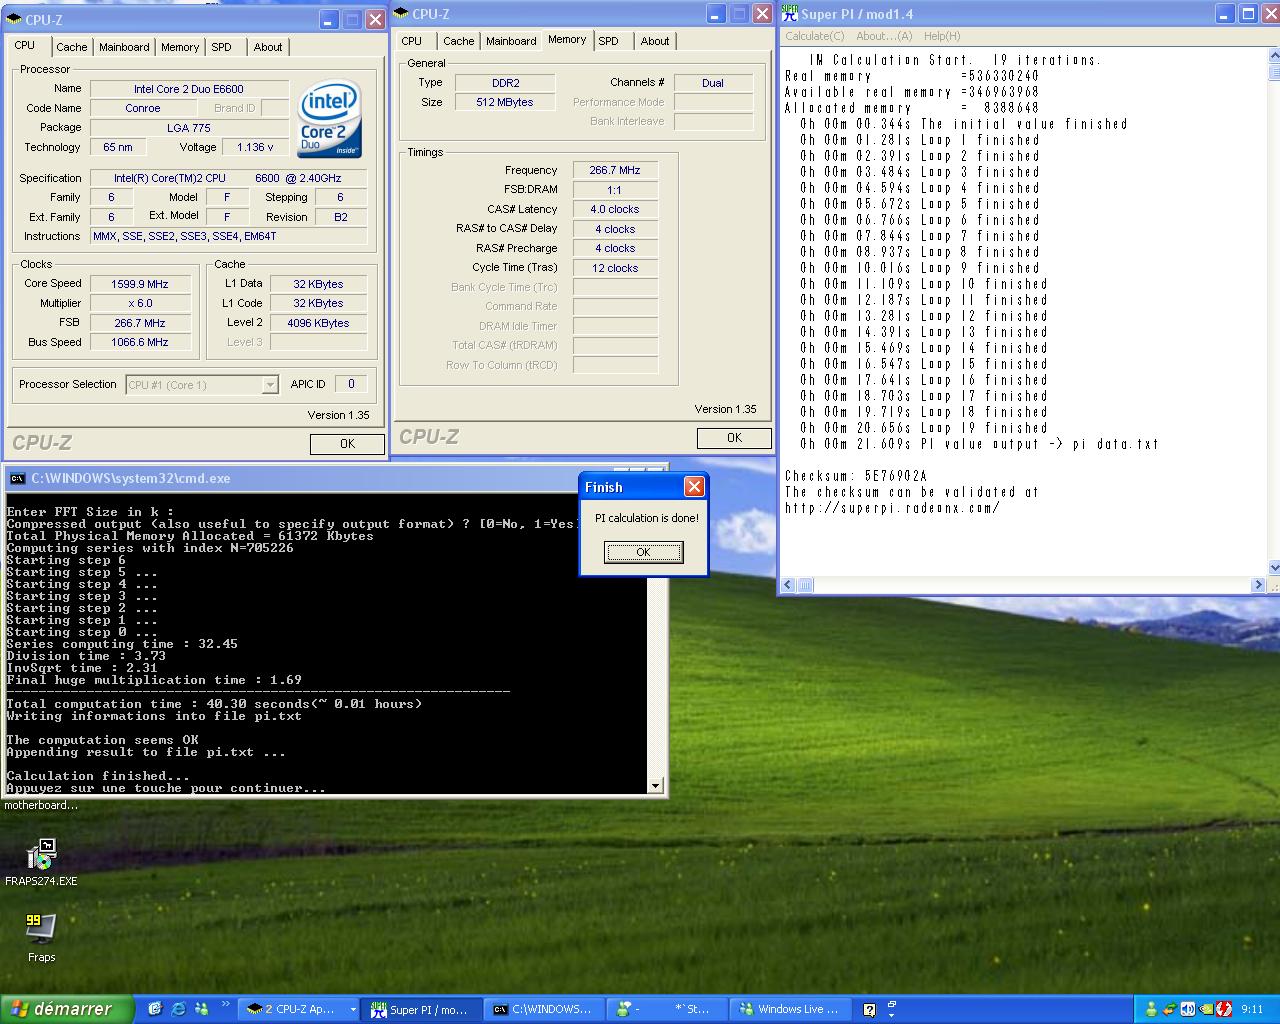Open Mainboard tab in CPU-Z Memory window

(511, 41)
